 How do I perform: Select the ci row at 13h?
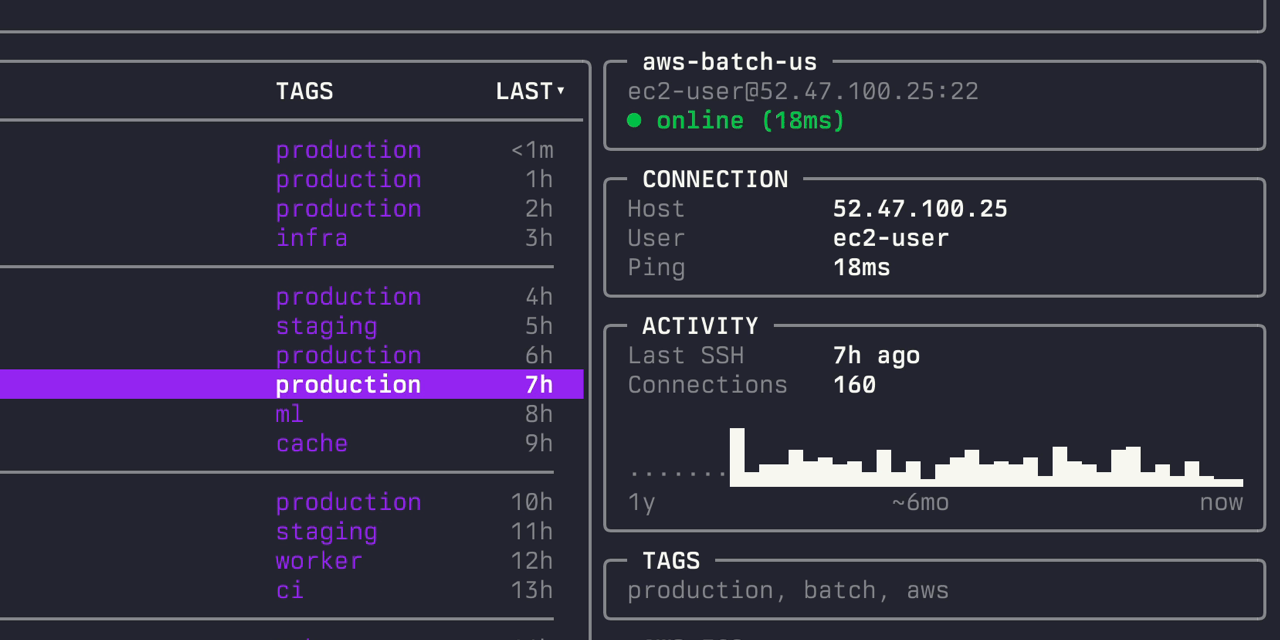coord(290,590)
